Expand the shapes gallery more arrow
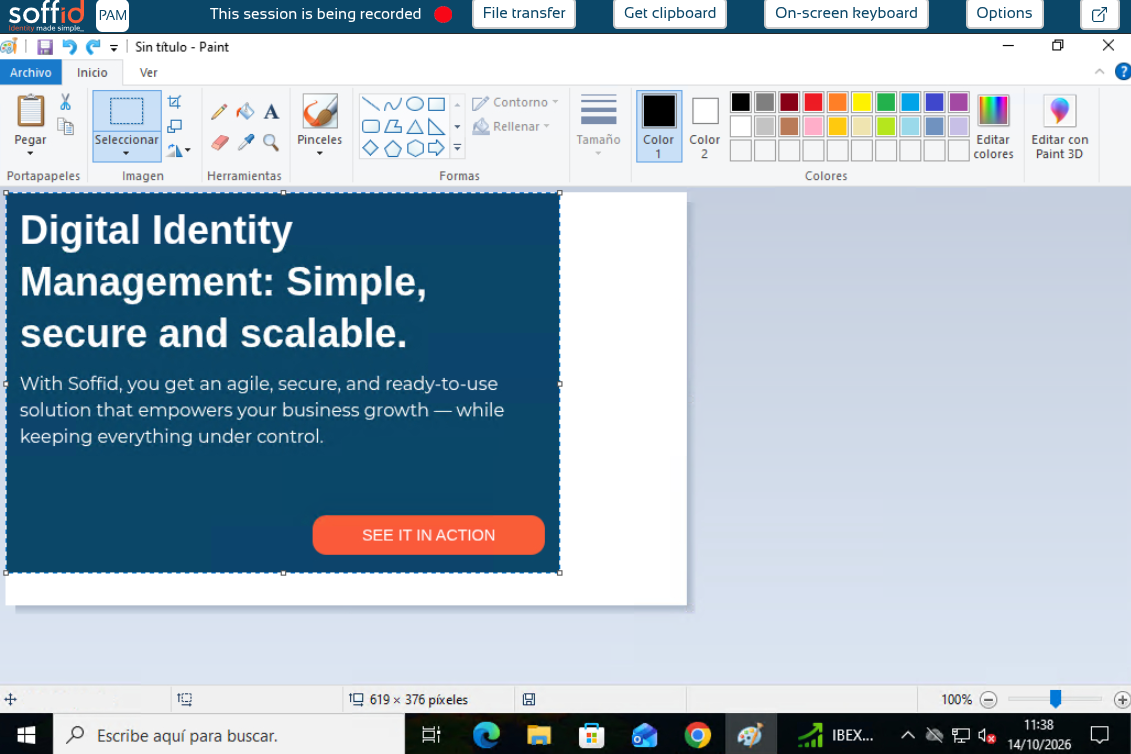Image resolution: width=1131 pixels, height=754 pixels. 457,148
